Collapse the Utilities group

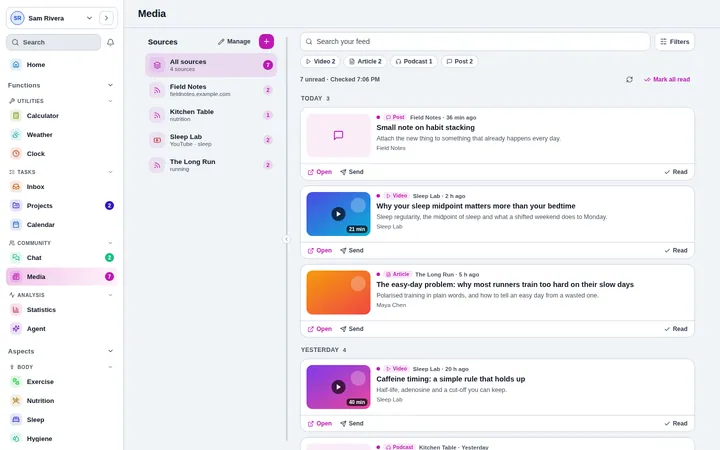tap(110, 101)
